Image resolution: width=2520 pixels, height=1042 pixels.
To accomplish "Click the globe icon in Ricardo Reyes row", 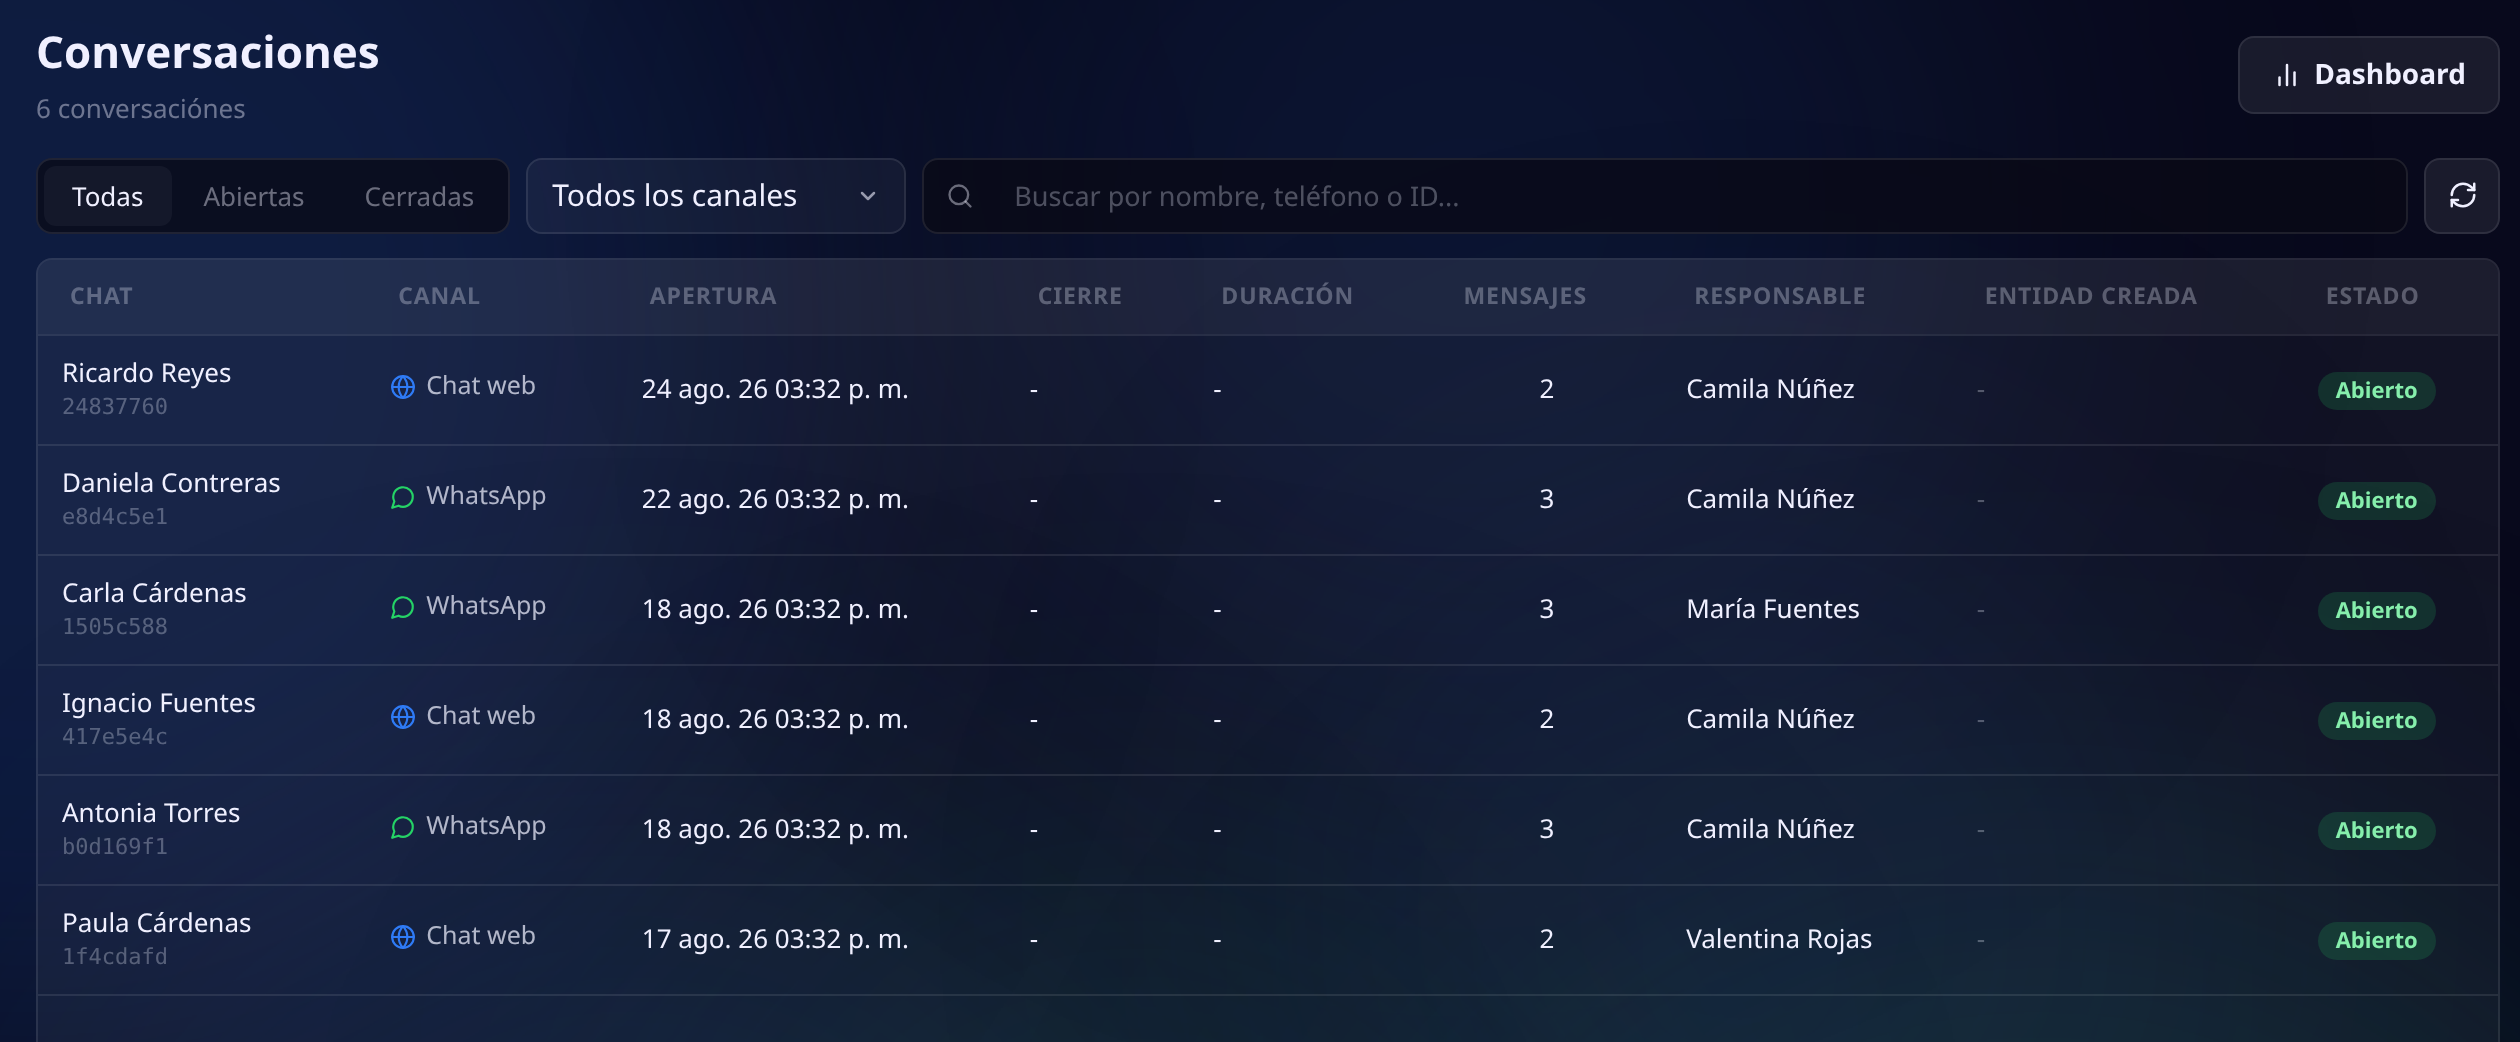I will (403, 387).
